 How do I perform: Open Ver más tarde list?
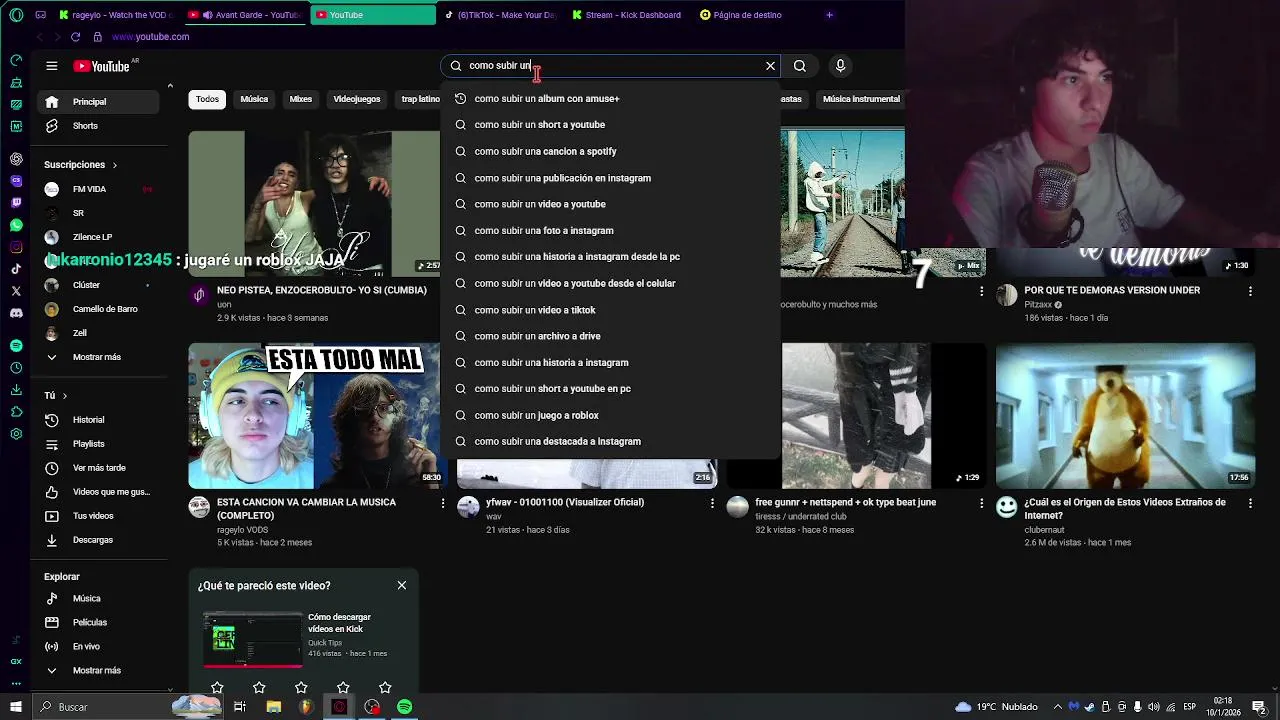pyautogui.click(x=97, y=468)
